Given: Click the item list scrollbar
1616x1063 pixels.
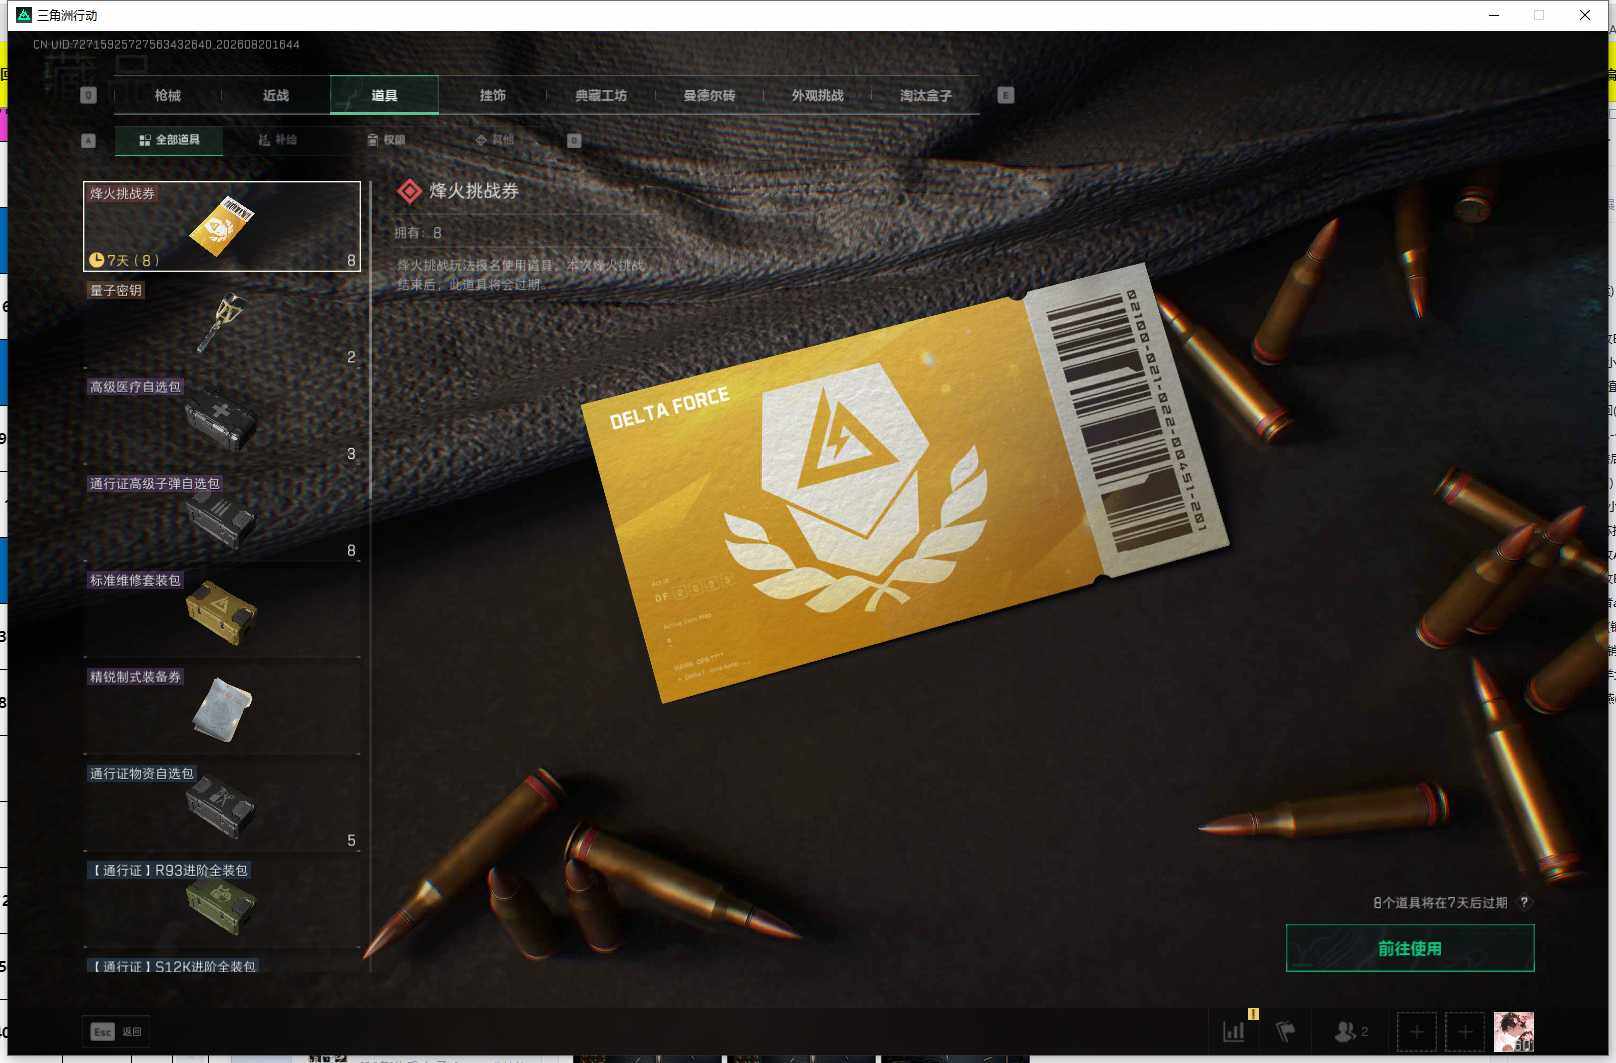Looking at the screenshot, I should [371, 340].
